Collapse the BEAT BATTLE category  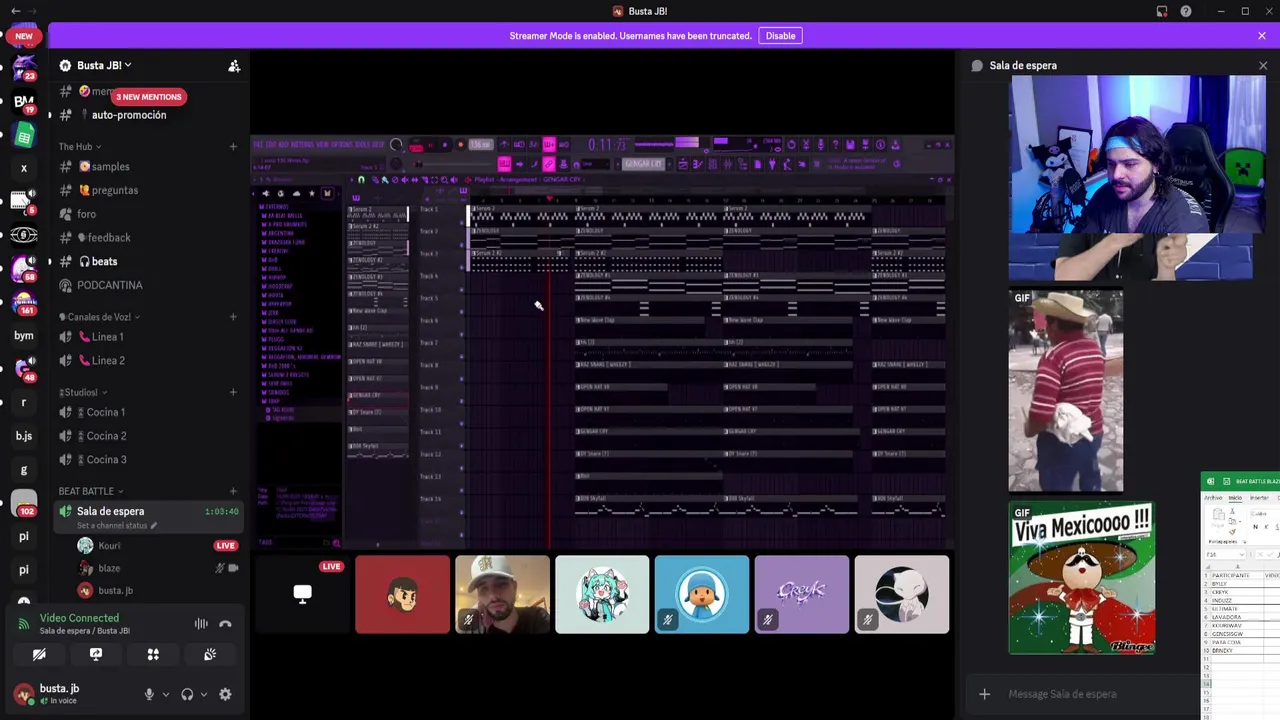[x=91, y=491]
